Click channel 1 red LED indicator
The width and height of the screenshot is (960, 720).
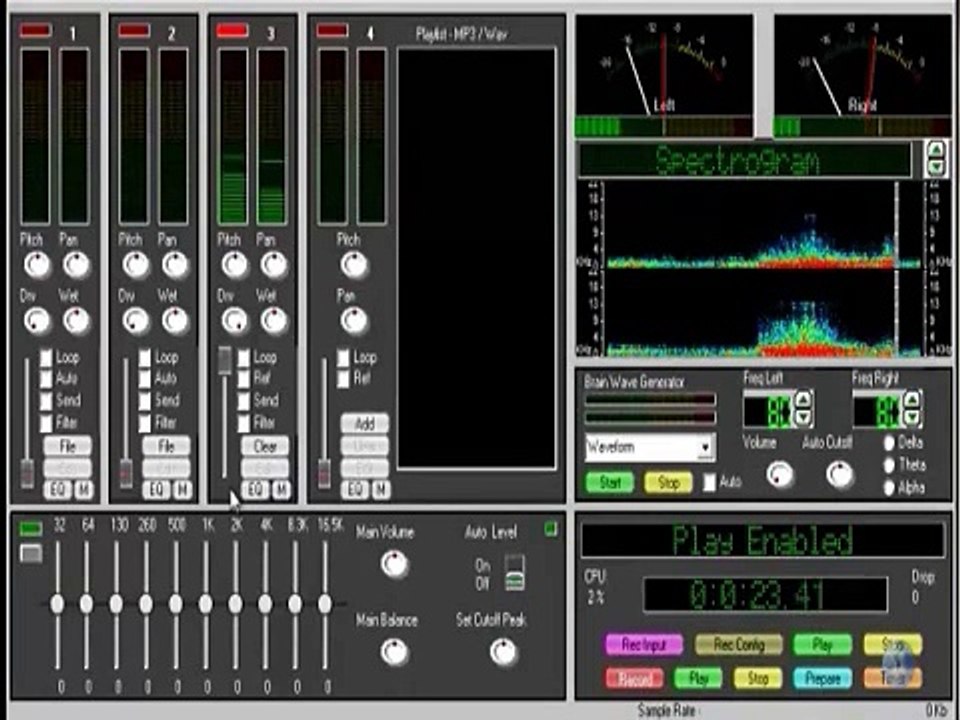click(x=35, y=31)
